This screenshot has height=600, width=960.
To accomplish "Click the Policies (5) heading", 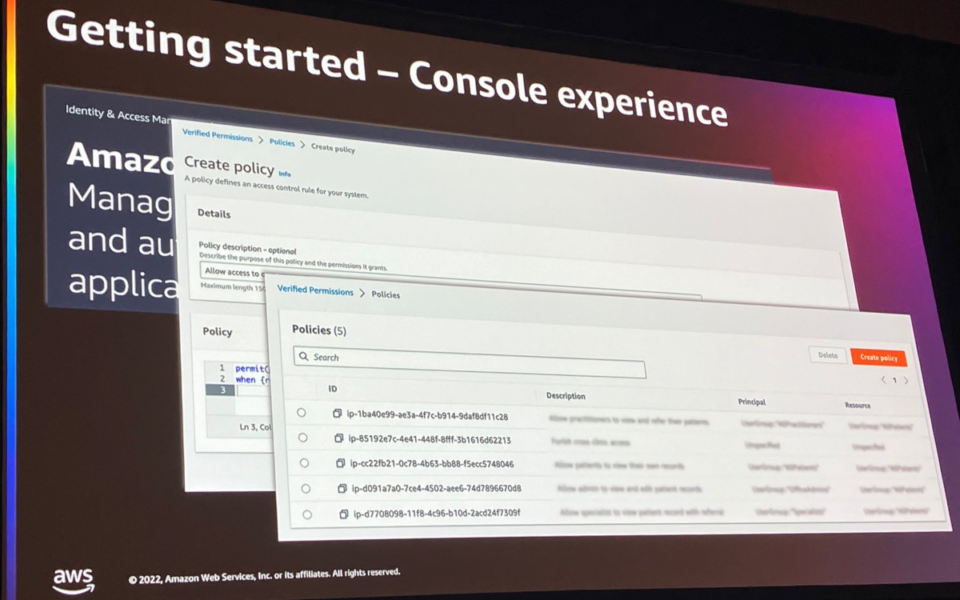I will [319, 330].
